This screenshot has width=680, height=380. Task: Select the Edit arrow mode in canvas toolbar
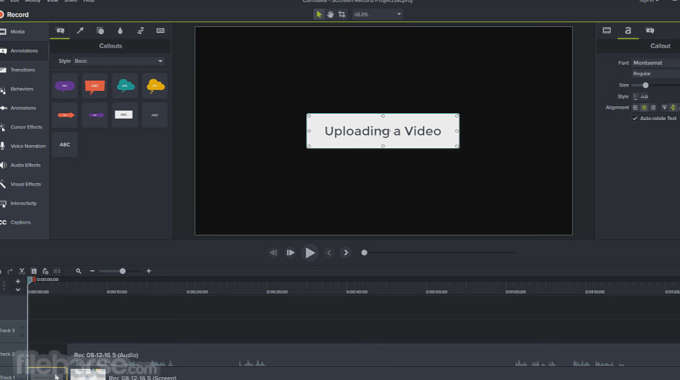coord(319,14)
